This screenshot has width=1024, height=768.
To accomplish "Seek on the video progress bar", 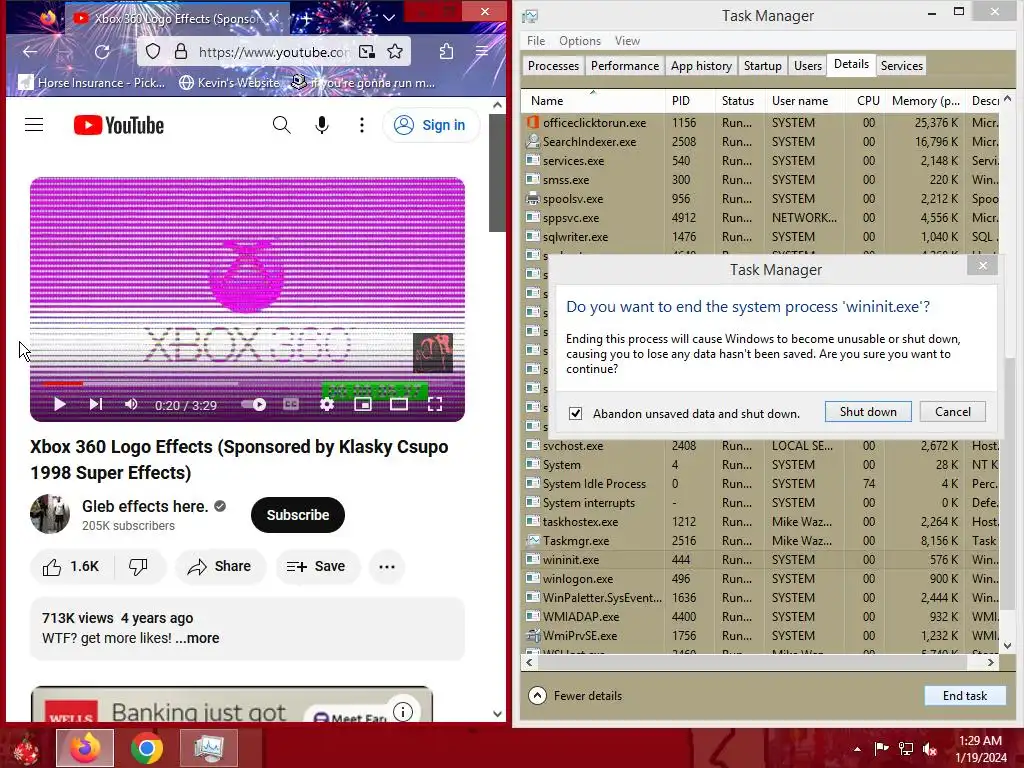I will [247, 383].
